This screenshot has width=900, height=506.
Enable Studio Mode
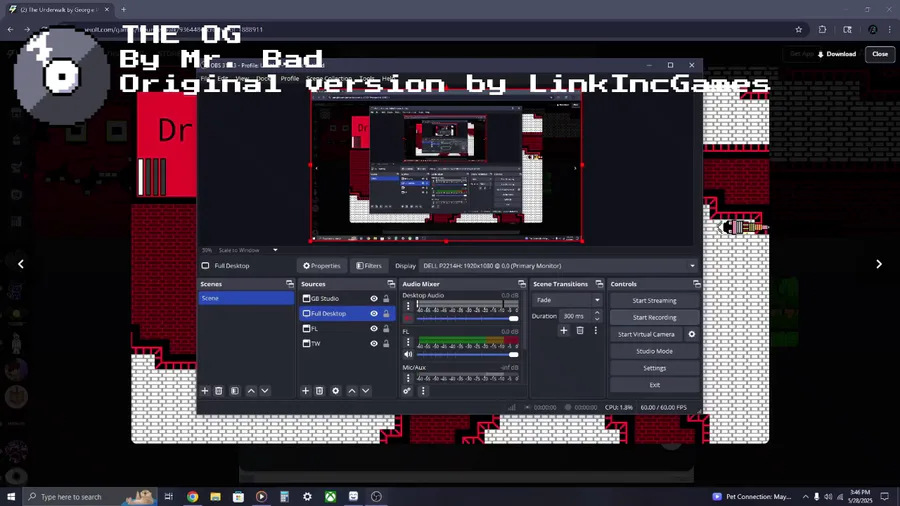point(654,351)
